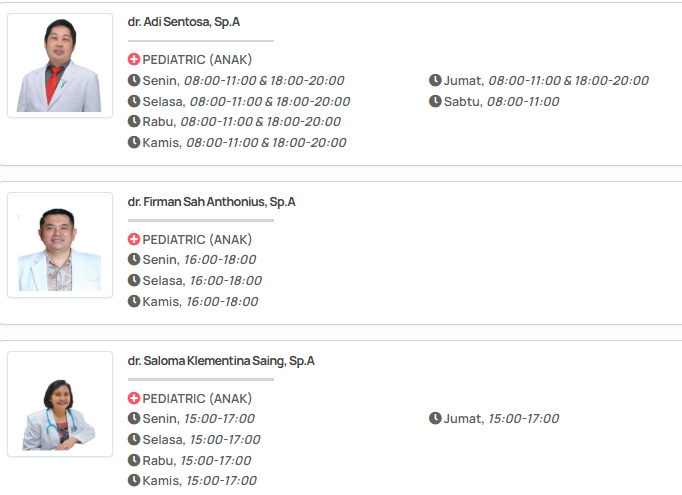This screenshot has width=682, height=495.
Task: Click clock icon beside Adi Sentosa's Jumat schedule
Action: pos(435,80)
